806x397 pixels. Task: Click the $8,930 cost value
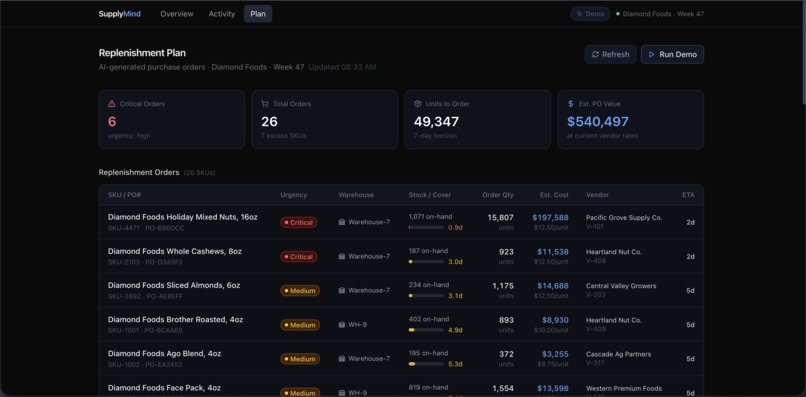pos(555,320)
